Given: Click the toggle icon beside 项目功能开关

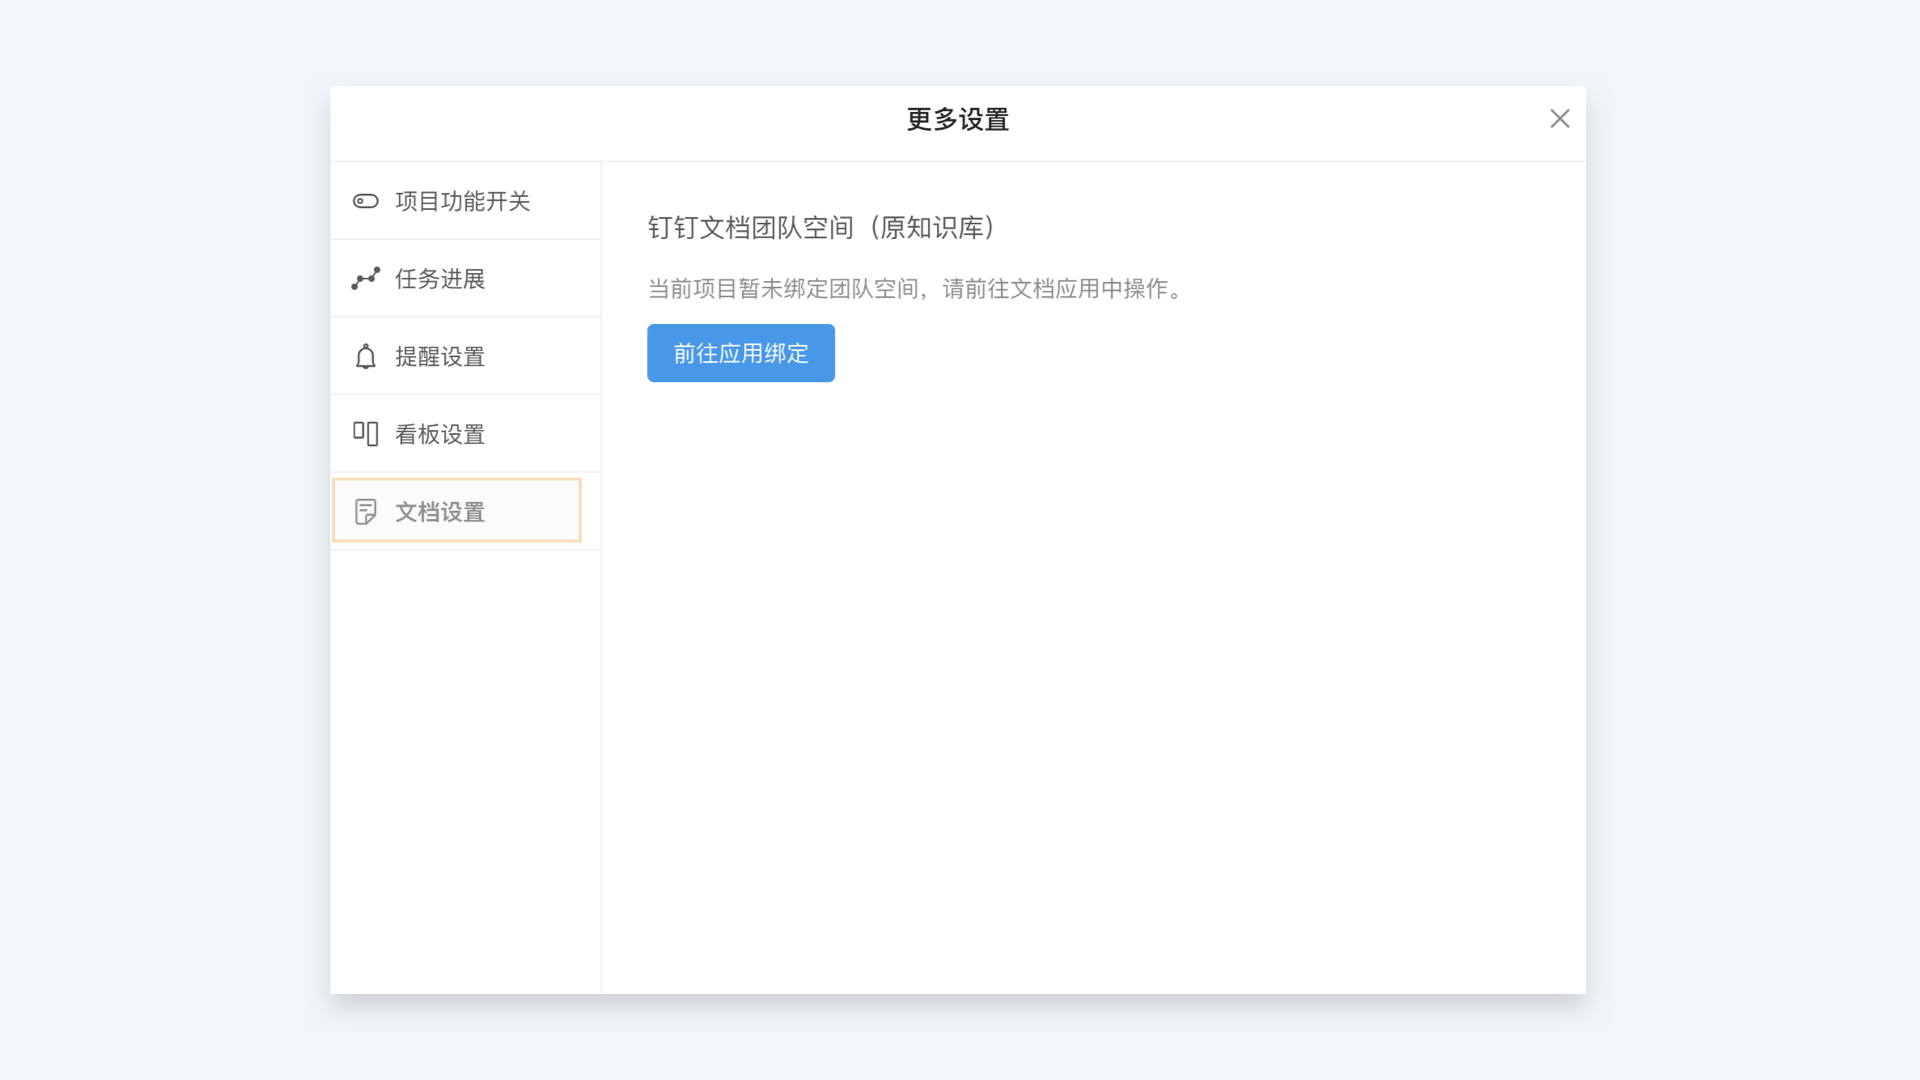Looking at the screenshot, I should [x=365, y=201].
